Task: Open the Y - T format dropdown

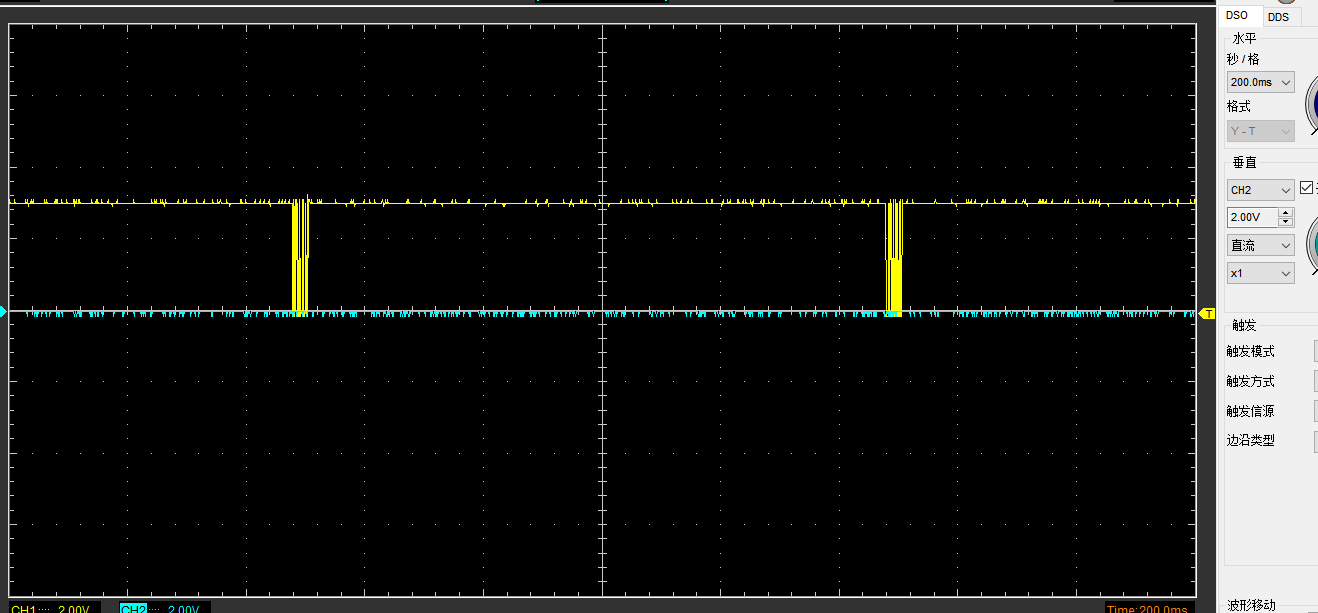Action: [1260, 131]
